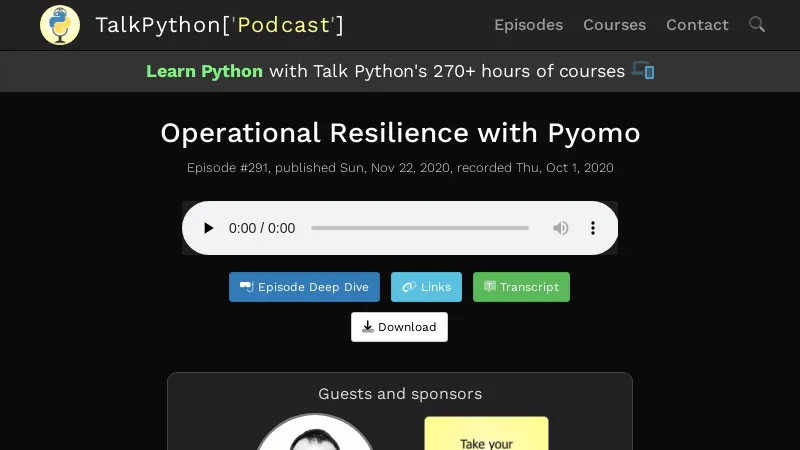Select Contact in the top navigation
Image resolution: width=800 pixels, height=450 pixels.
point(697,25)
